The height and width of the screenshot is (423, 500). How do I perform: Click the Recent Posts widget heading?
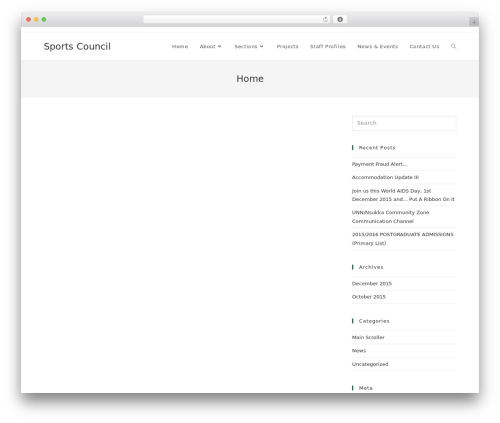point(377,148)
